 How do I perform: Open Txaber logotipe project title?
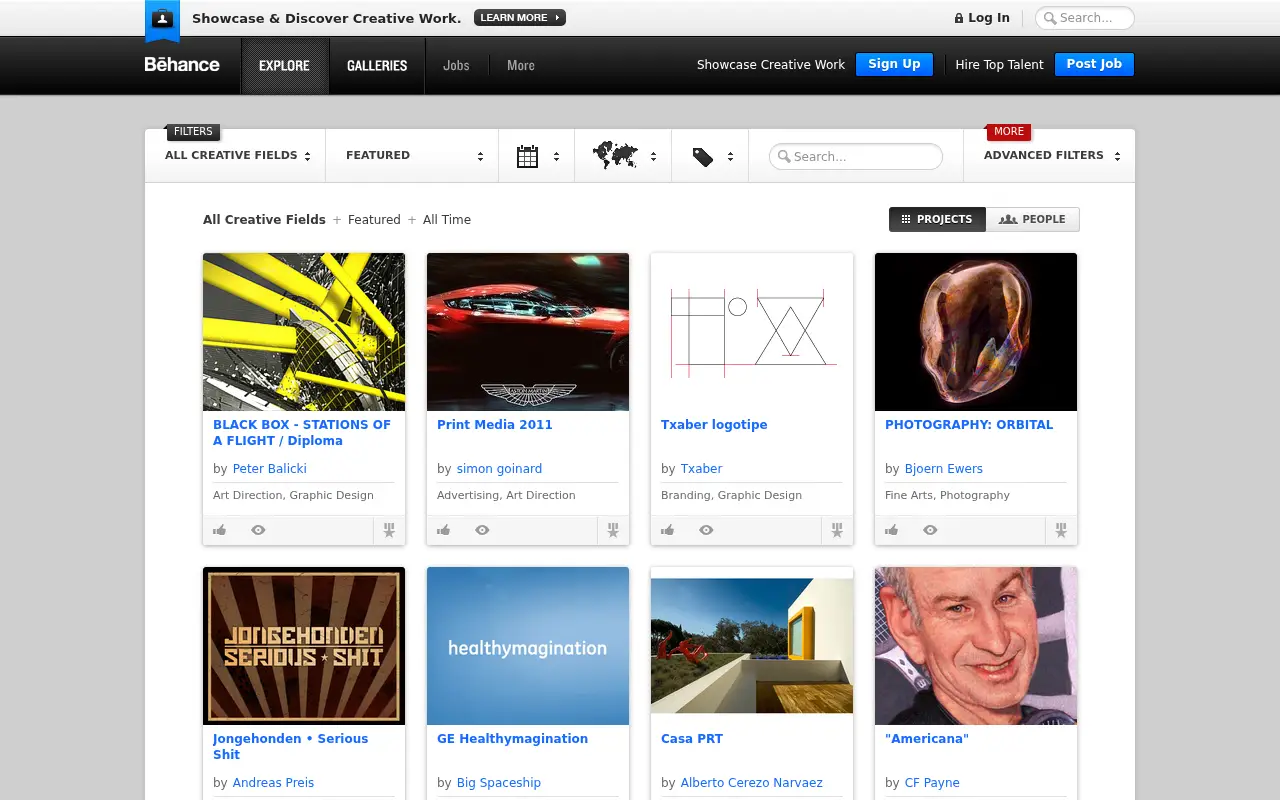click(x=714, y=425)
